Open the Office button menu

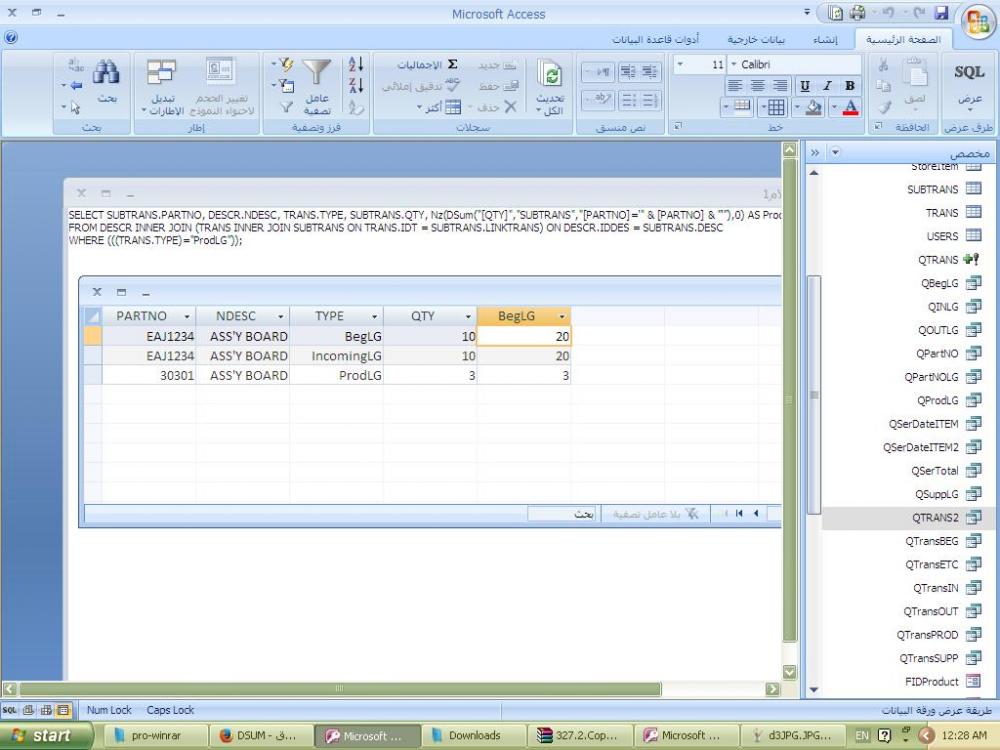pos(978,21)
